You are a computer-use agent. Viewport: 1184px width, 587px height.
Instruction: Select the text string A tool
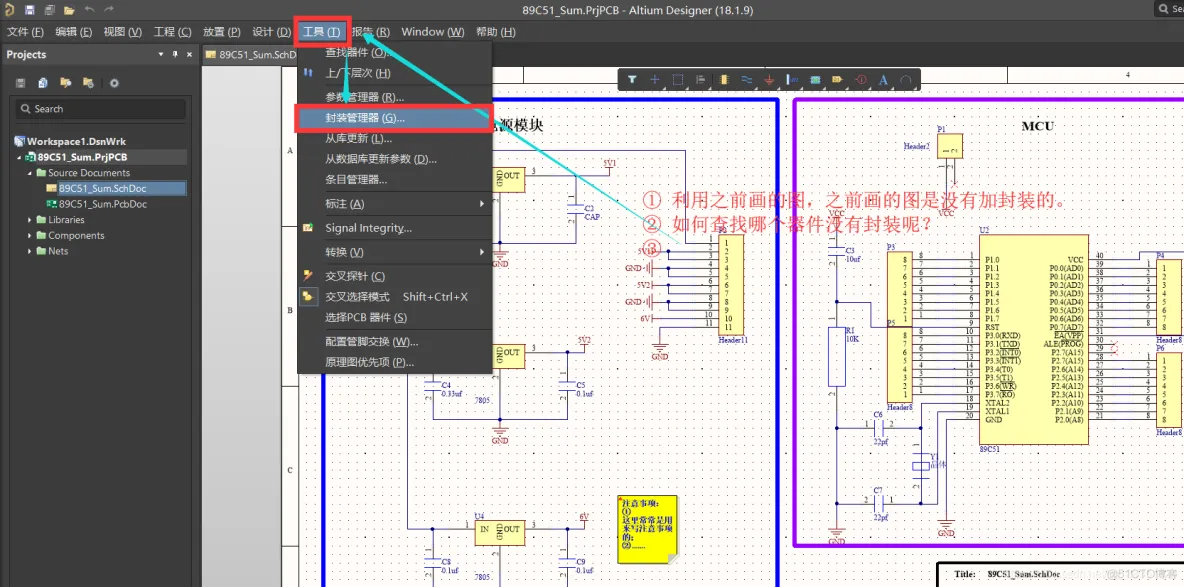(883, 79)
